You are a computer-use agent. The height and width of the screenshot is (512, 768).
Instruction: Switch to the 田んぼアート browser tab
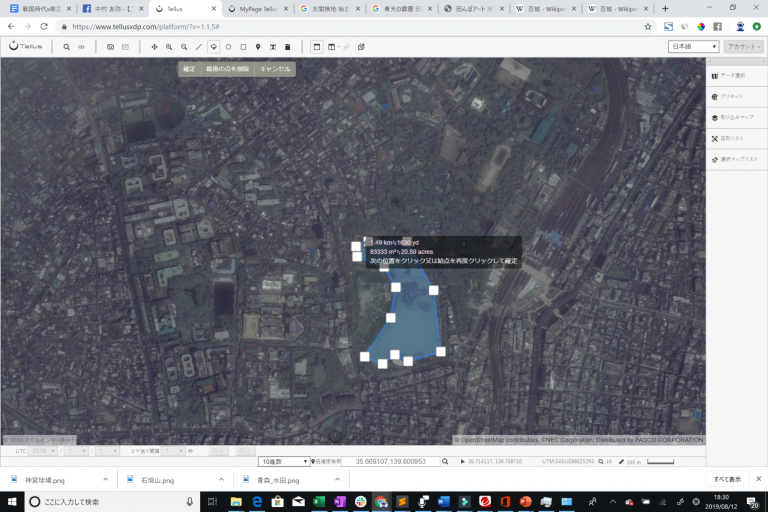coord(474,9)
